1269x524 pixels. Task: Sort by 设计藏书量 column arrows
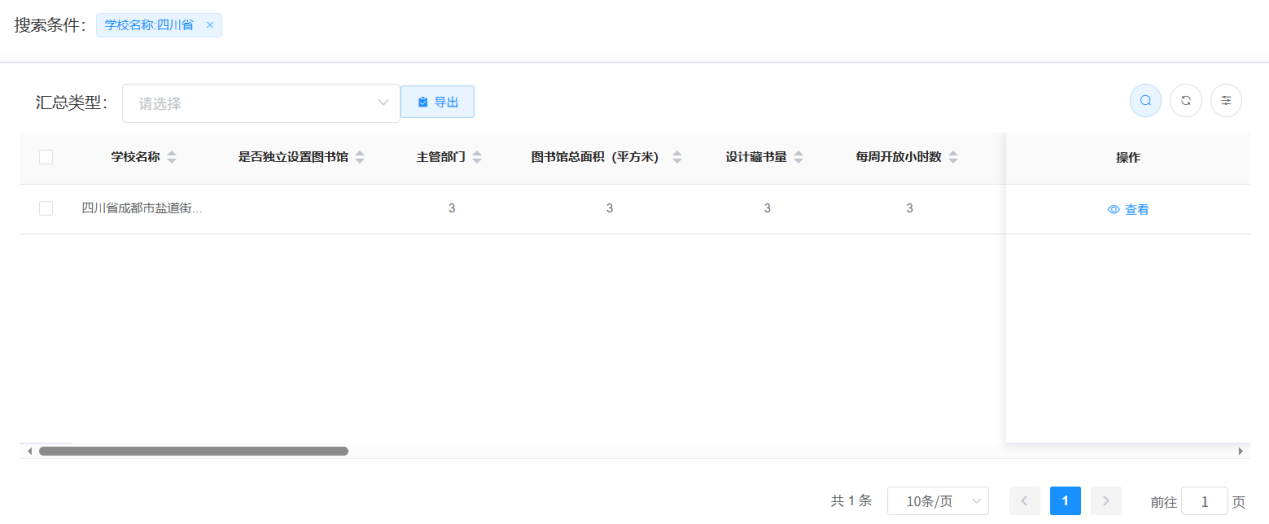(798, 158)
